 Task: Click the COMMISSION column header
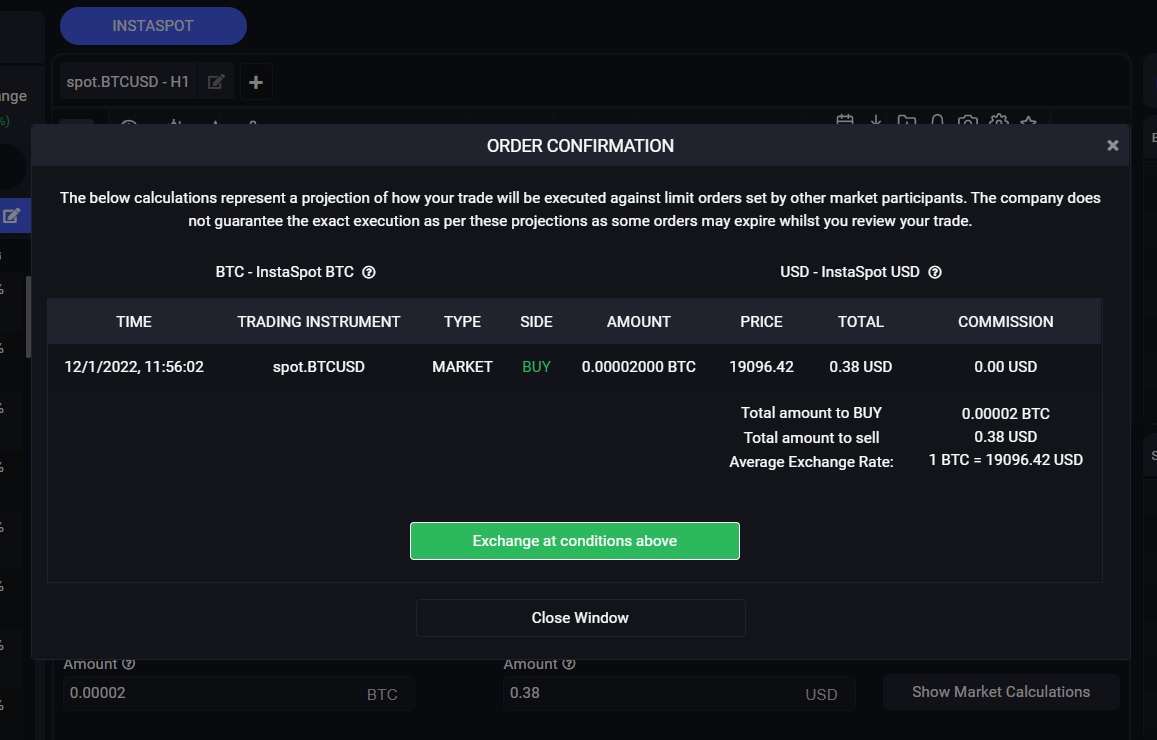(1006, 322)
